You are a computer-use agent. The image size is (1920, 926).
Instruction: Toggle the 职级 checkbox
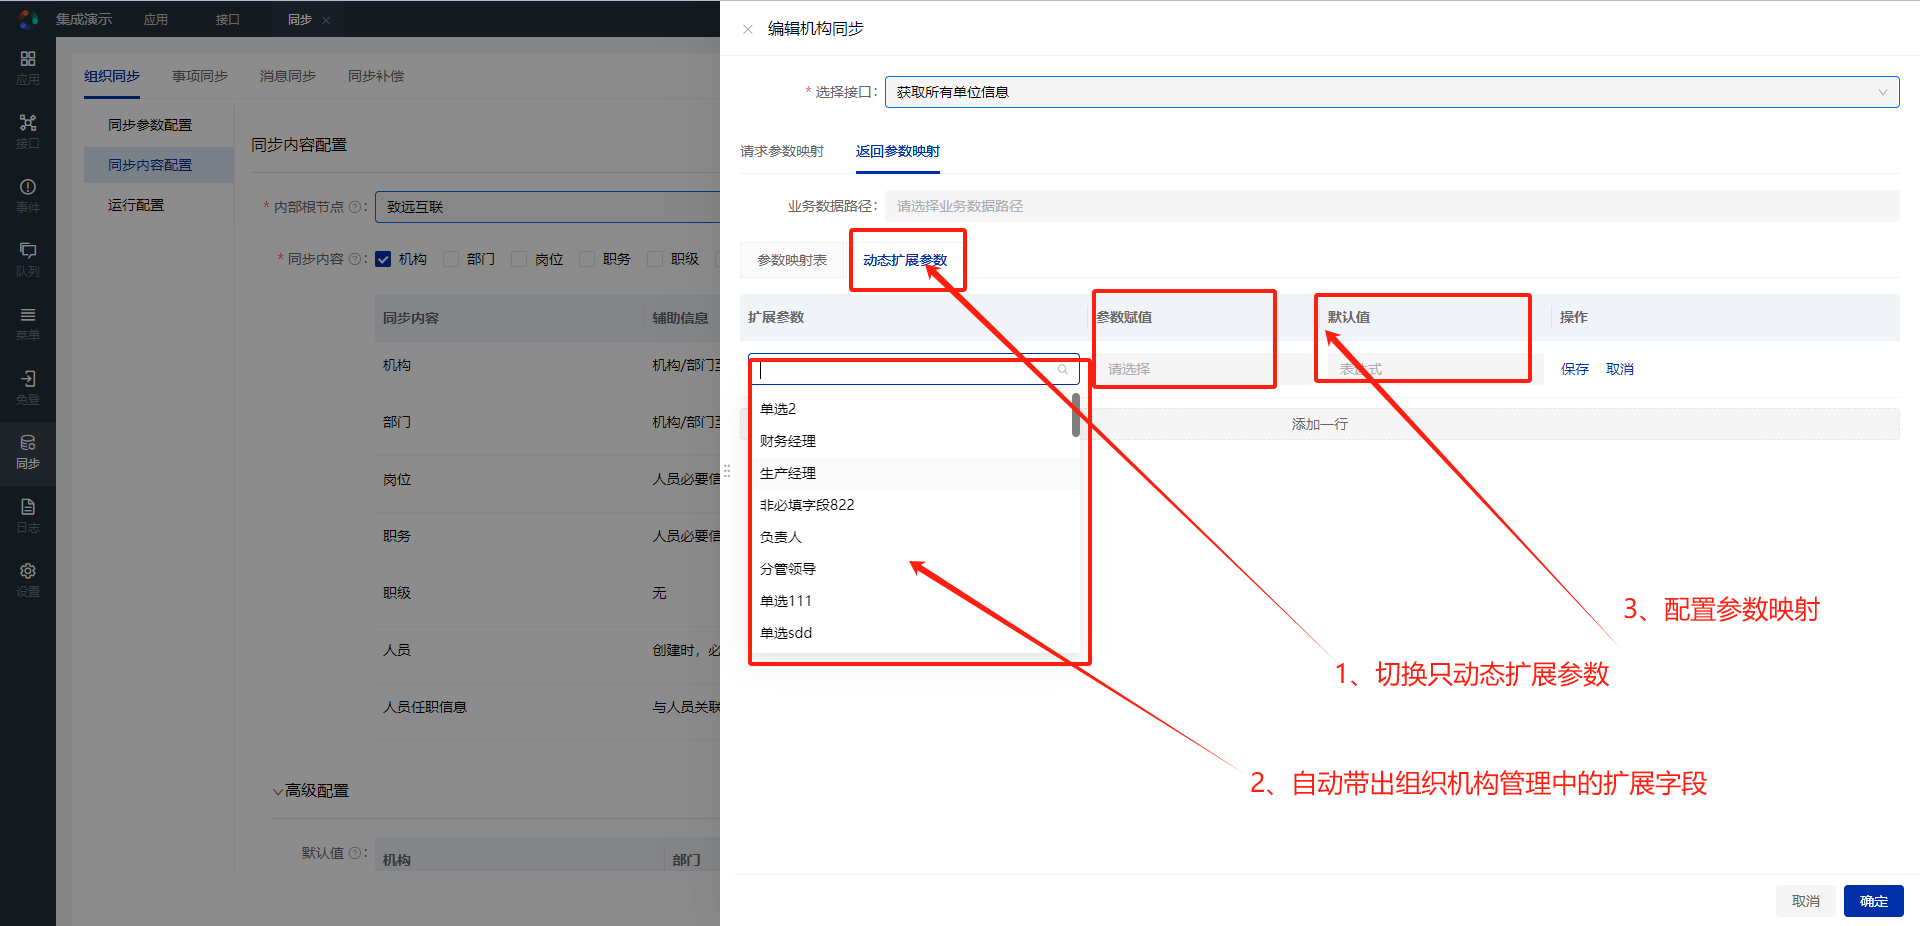click(655, 259)
